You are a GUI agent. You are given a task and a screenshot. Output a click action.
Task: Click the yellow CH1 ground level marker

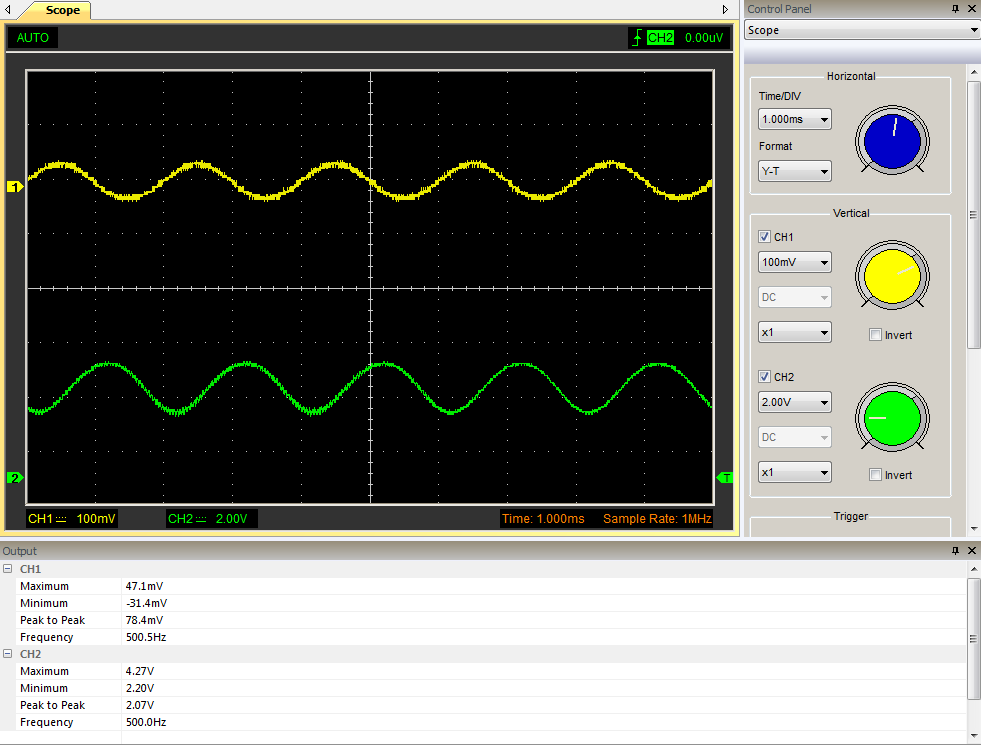(x=15, y=187)
